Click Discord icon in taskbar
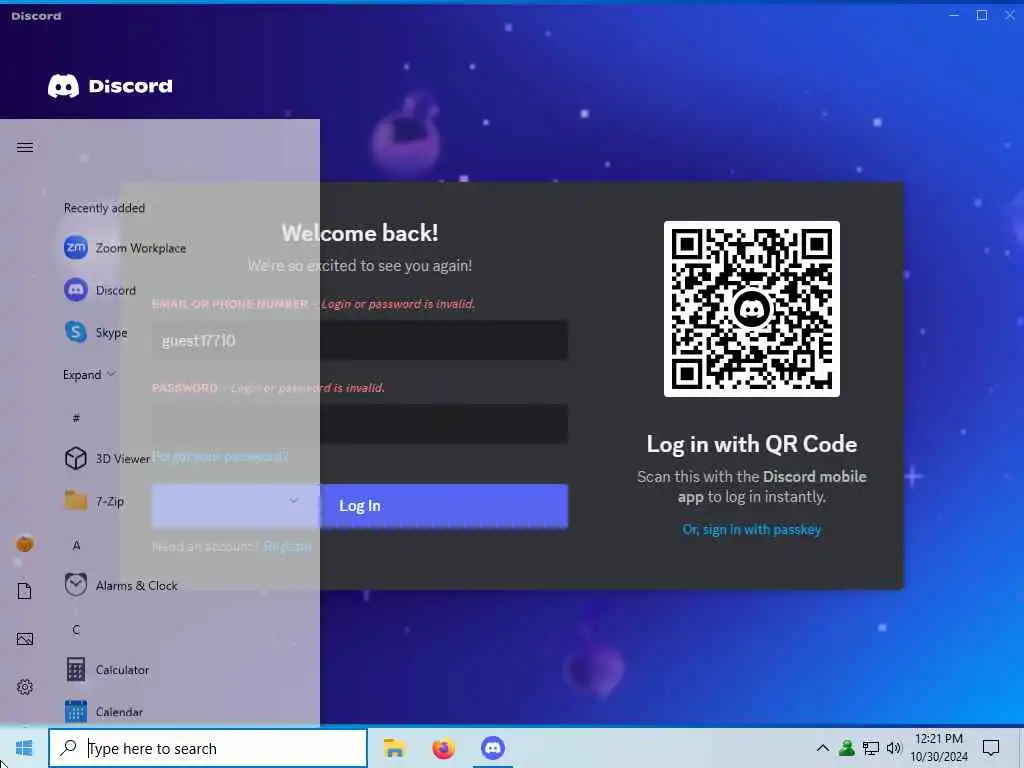Image resolution: width=1024 pixels, height=768 pixels. click(x=492, y=748)
